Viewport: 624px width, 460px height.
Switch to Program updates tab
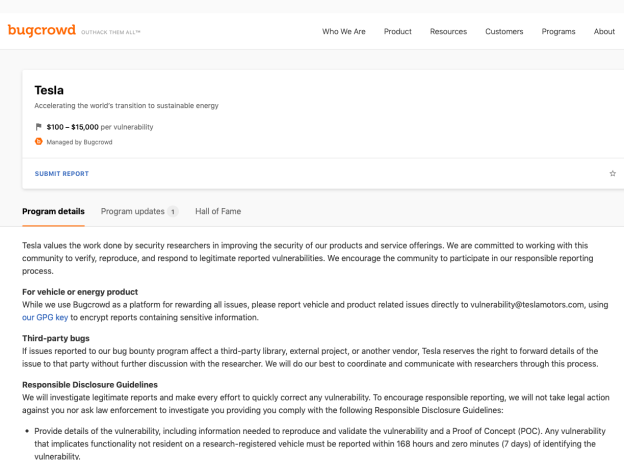pos(132,211)
